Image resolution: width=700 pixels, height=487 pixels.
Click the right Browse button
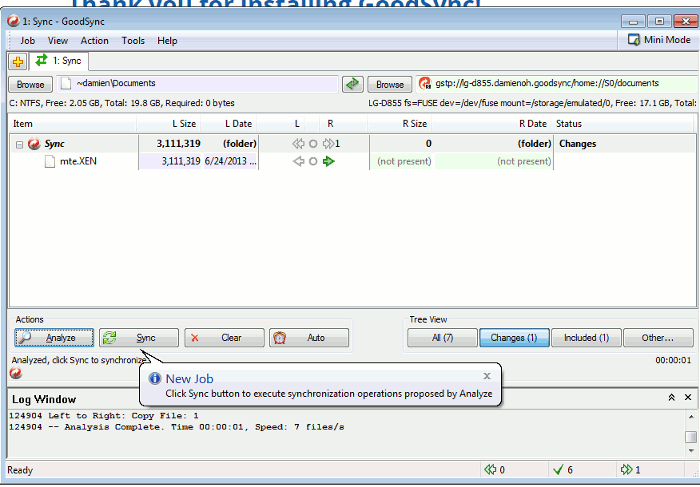tap(390, 84)
